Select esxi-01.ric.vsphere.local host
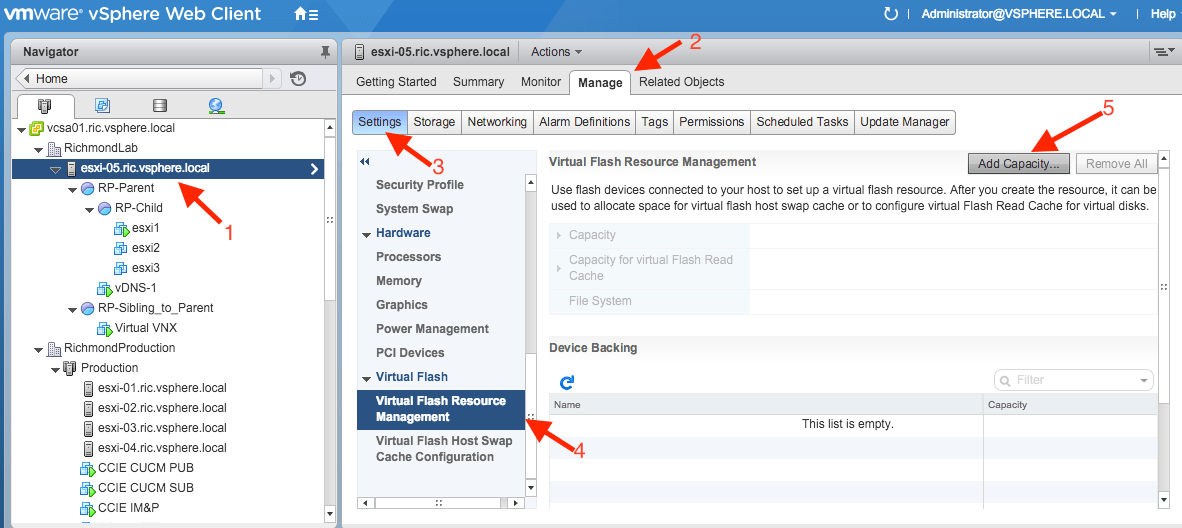This screenshot has height=528, width=1182. [x=161, y=388]
